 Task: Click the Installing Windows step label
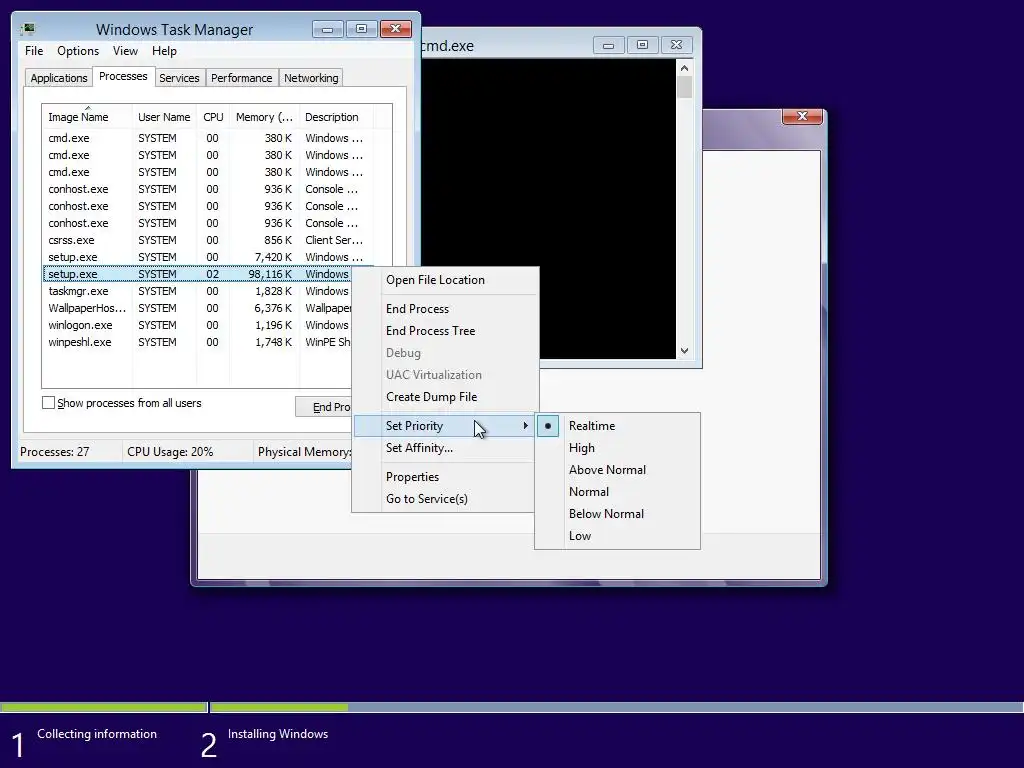[x=278, y=733]
